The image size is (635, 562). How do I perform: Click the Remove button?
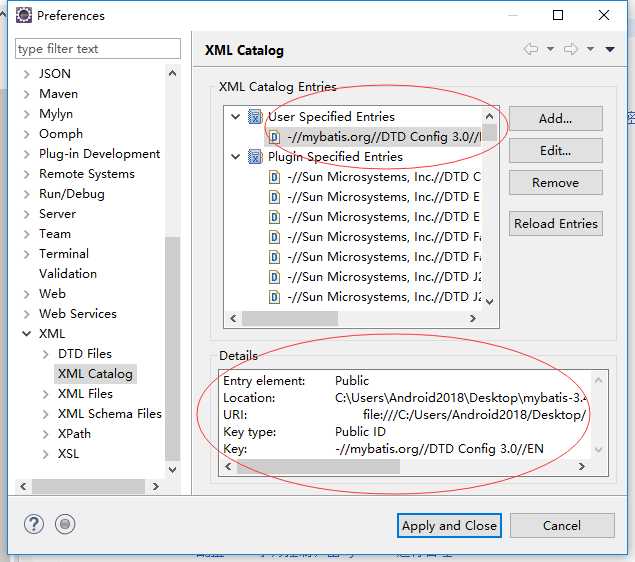tap(556, 183)
